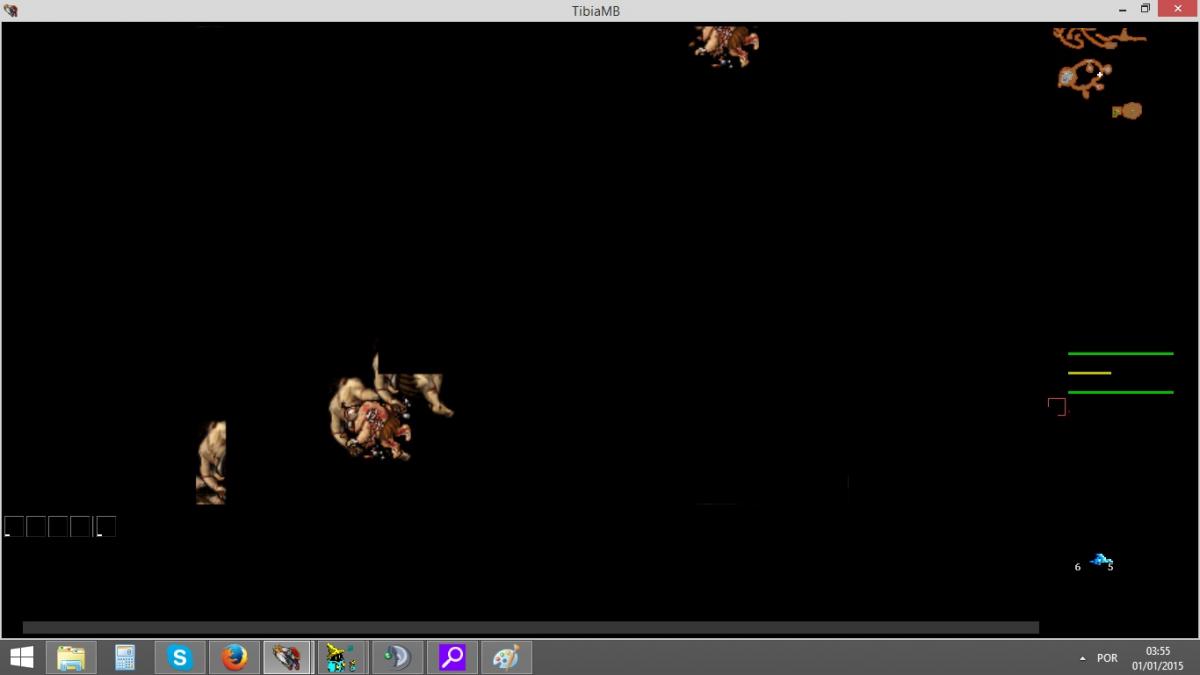
Task: Click the TibiaMB icon in the title bar
Action: (x=11, y=10)
